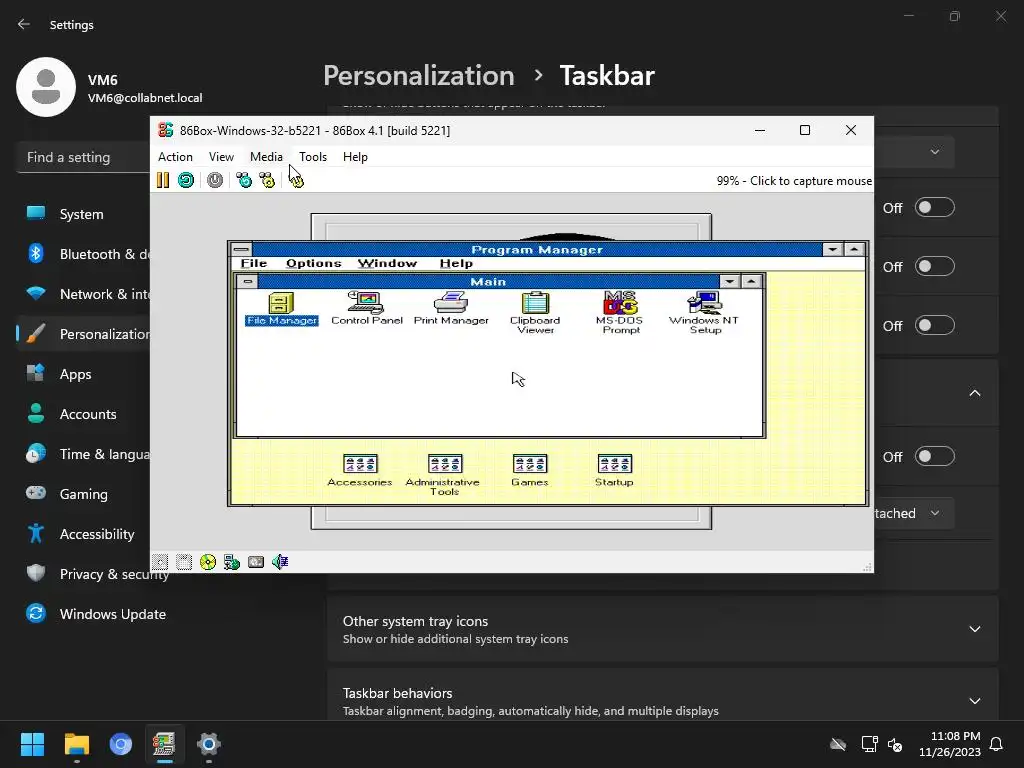Open Program Manager File menu
The width and height of the screenshot is (1024, 768).
254,263
